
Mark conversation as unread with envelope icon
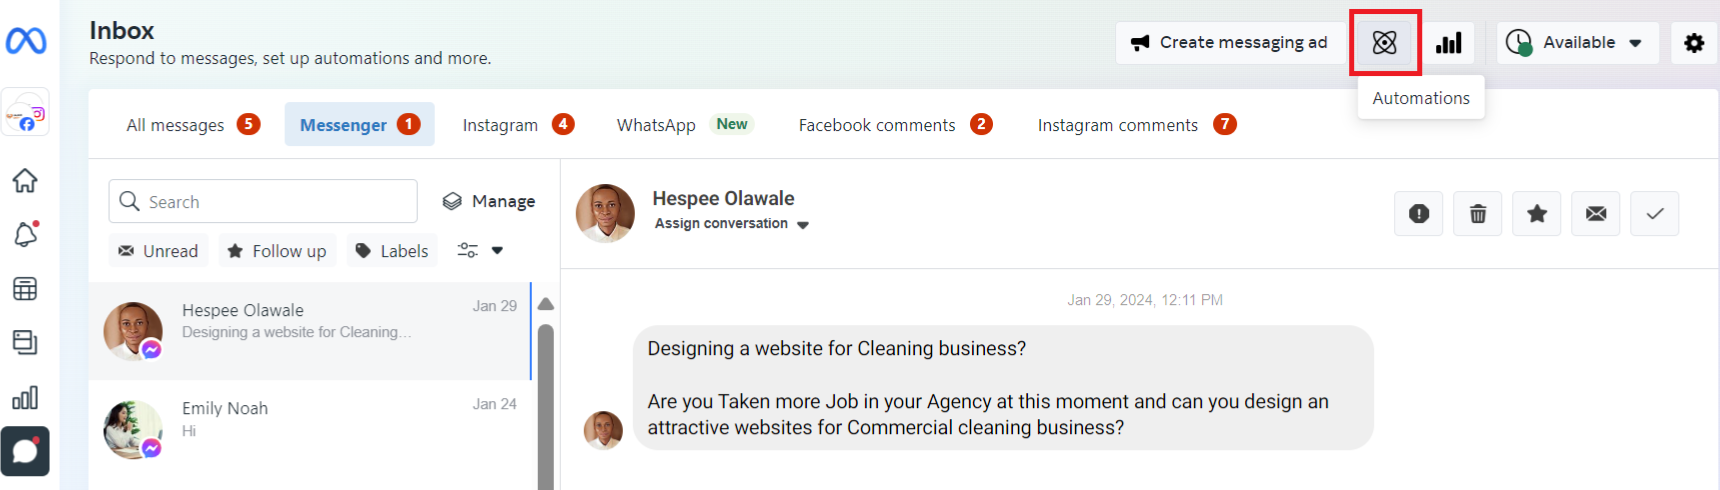[1596, 214]
